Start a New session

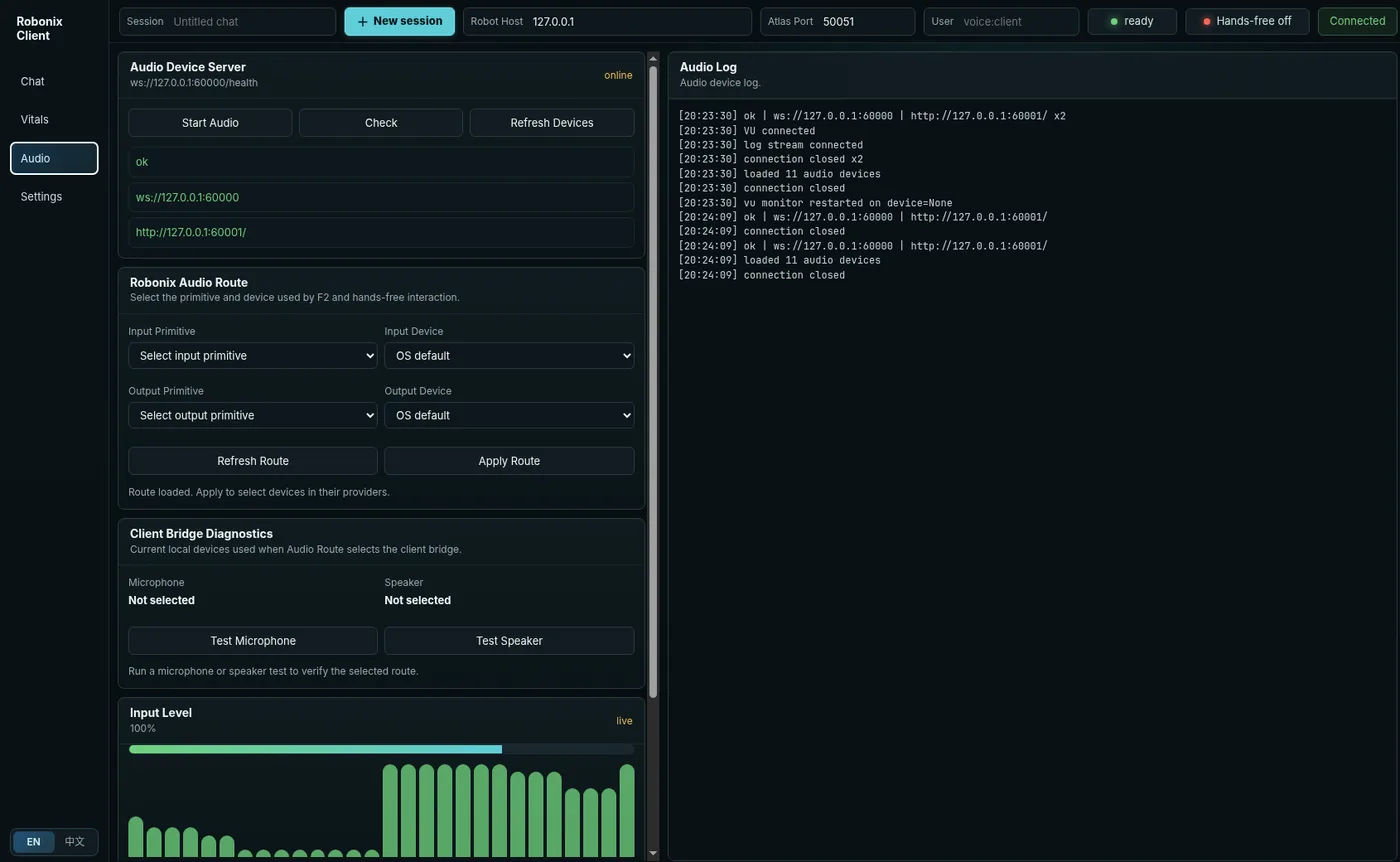tap(399, 22)
